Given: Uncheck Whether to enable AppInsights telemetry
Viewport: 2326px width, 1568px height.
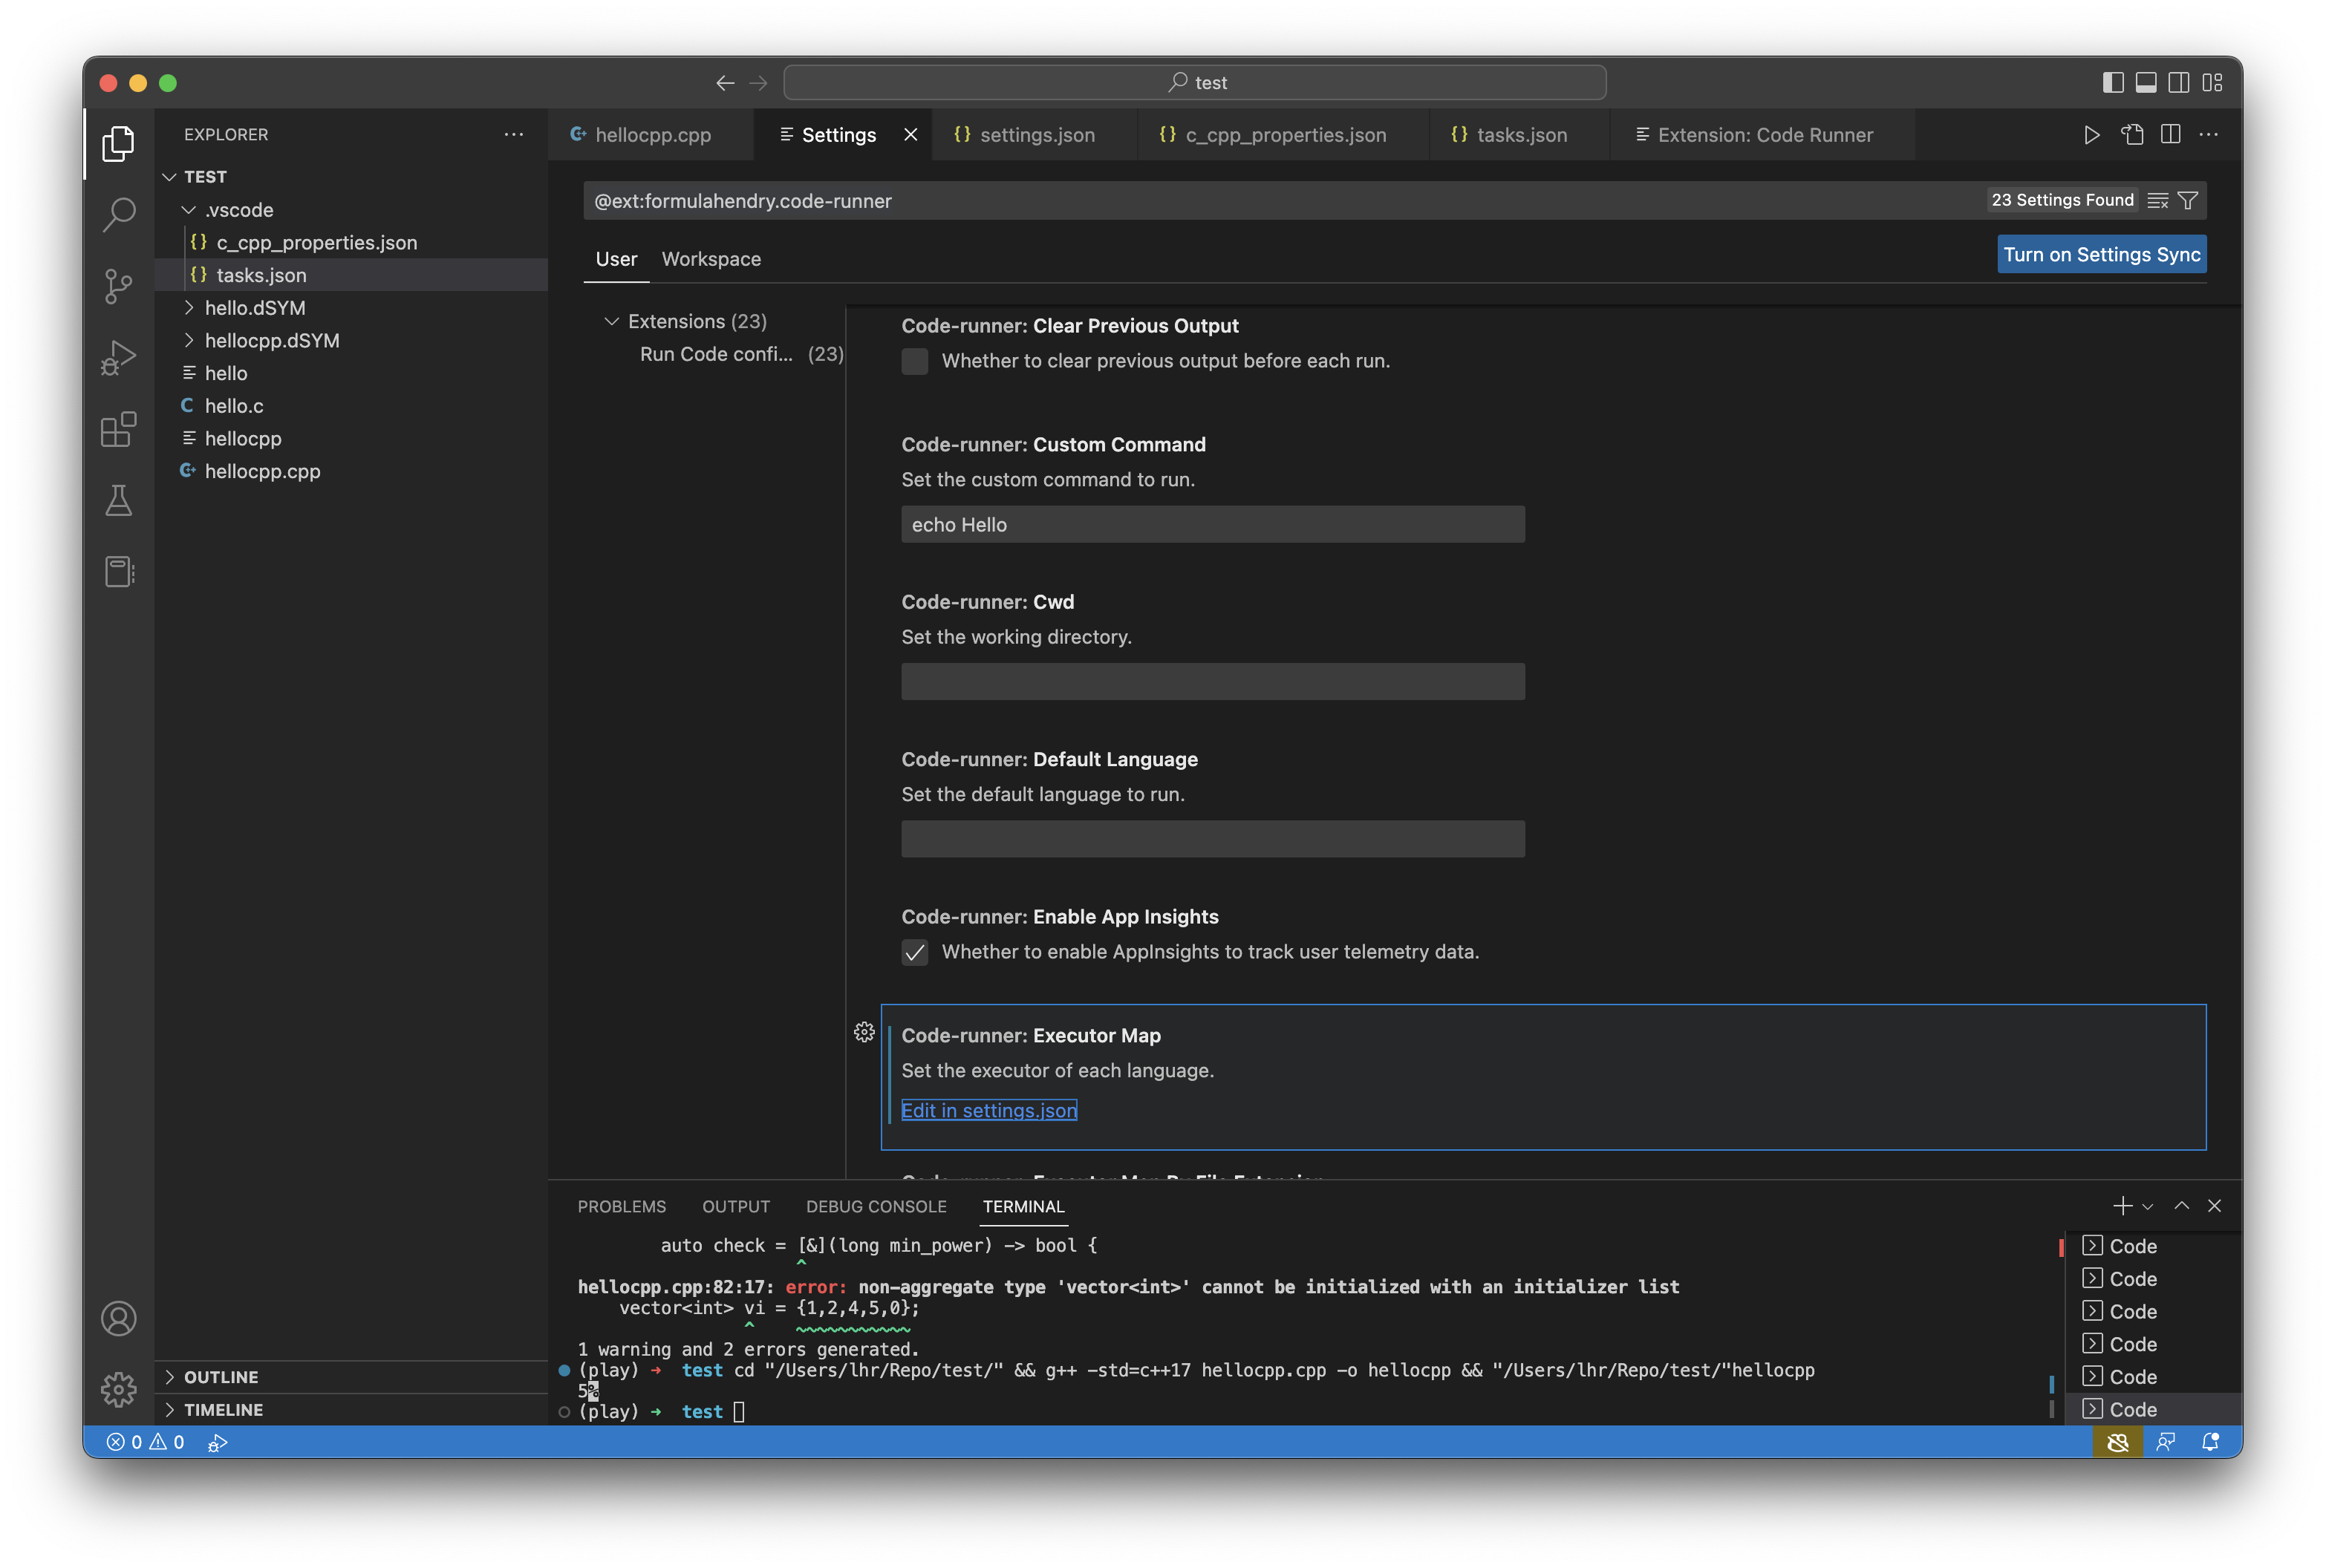Looking at the screenshot, I should [x=915, y=953].
